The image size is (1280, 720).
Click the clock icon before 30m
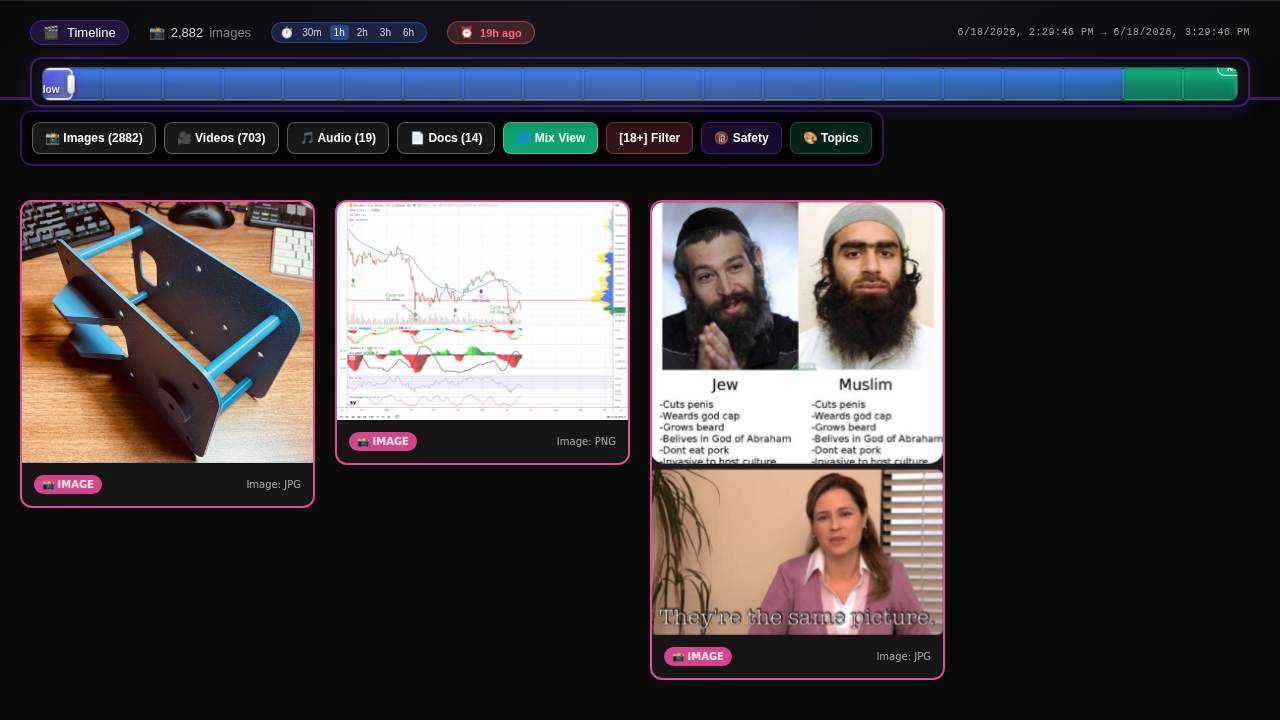(x=287, y=33)
